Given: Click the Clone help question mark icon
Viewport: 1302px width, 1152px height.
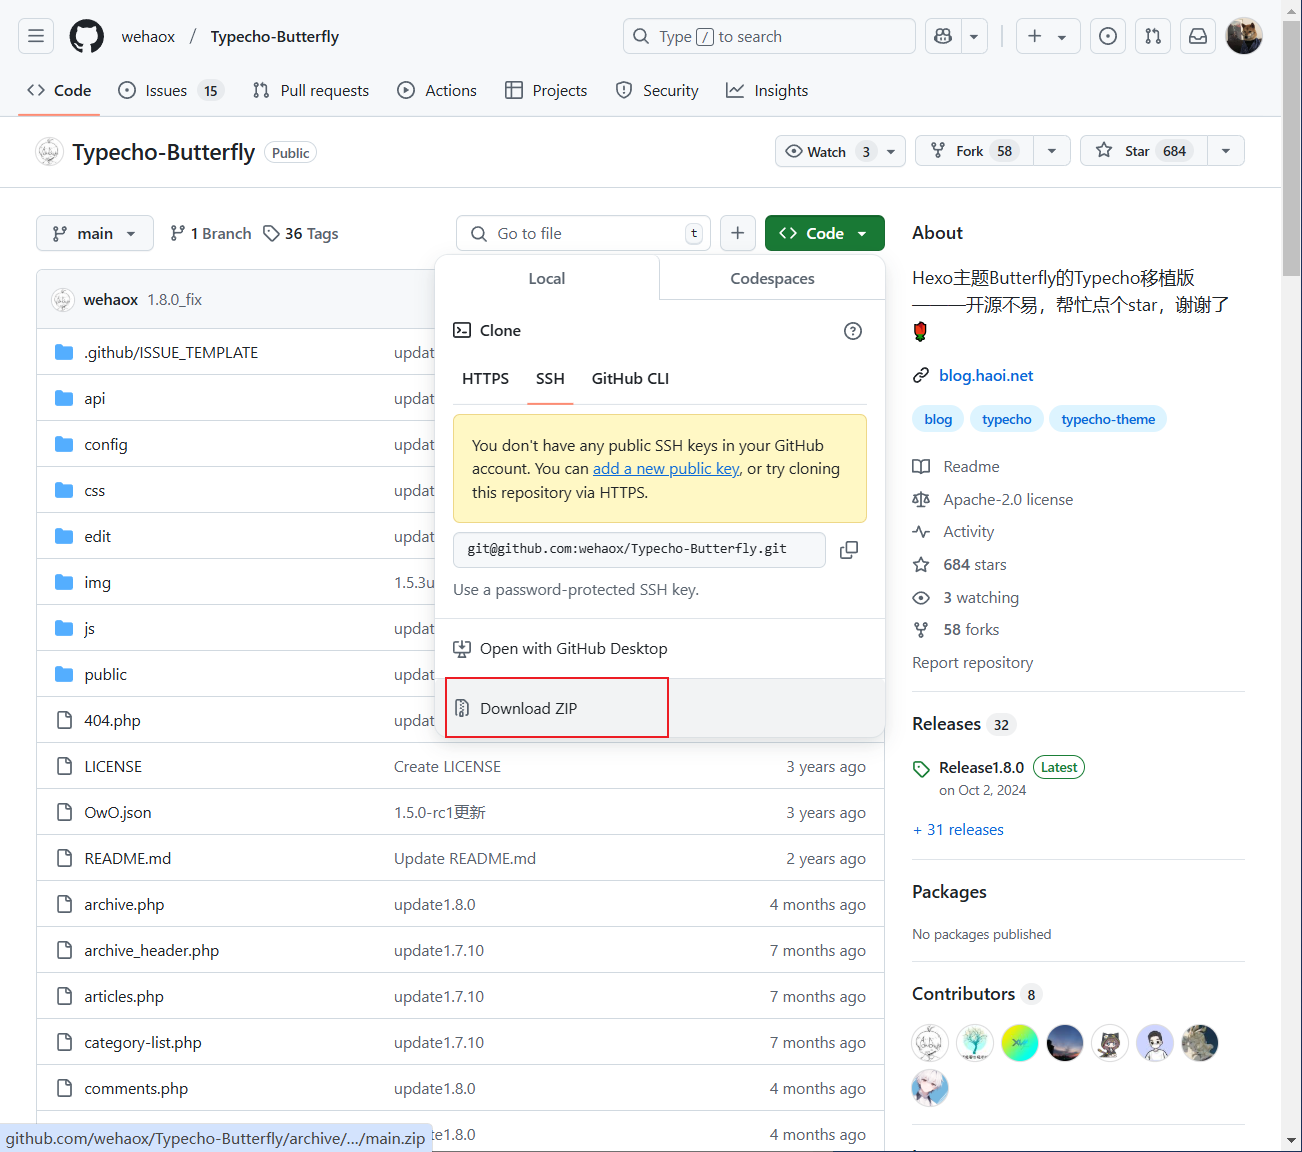Looking at the screenshot, I should click(853, 331).
